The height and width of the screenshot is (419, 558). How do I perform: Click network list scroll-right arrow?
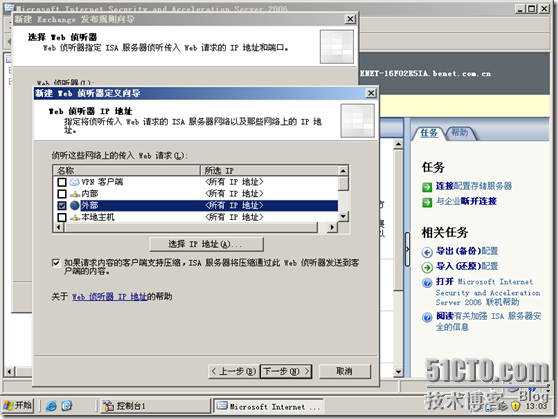[x=332, y=227]
